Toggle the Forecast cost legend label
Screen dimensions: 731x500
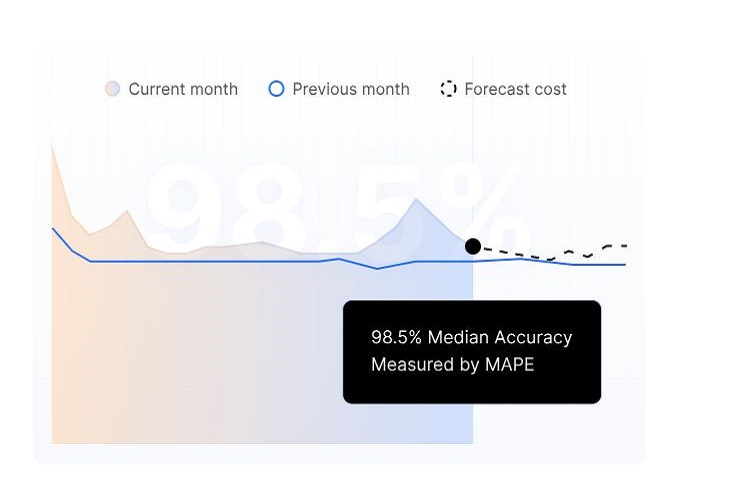[515, 89]
